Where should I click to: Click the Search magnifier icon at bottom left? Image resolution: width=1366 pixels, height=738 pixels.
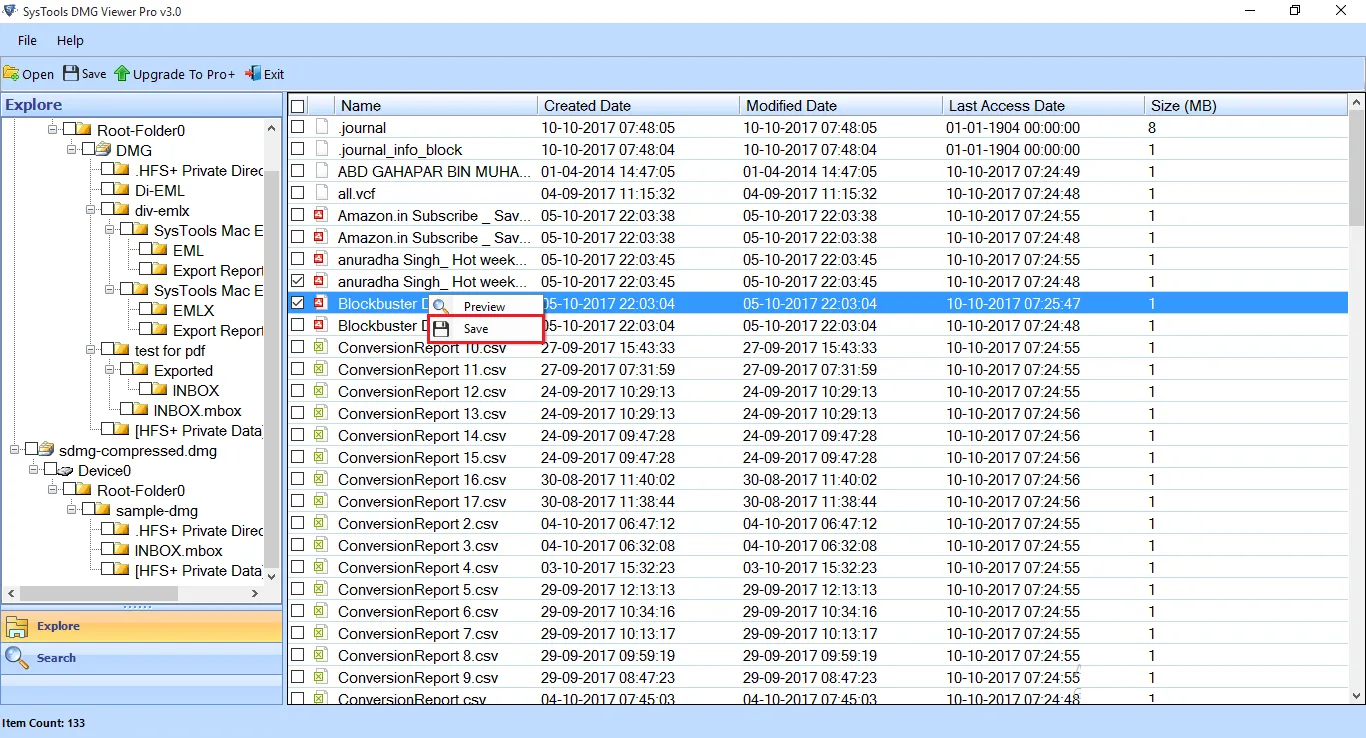tap(16, 658)
